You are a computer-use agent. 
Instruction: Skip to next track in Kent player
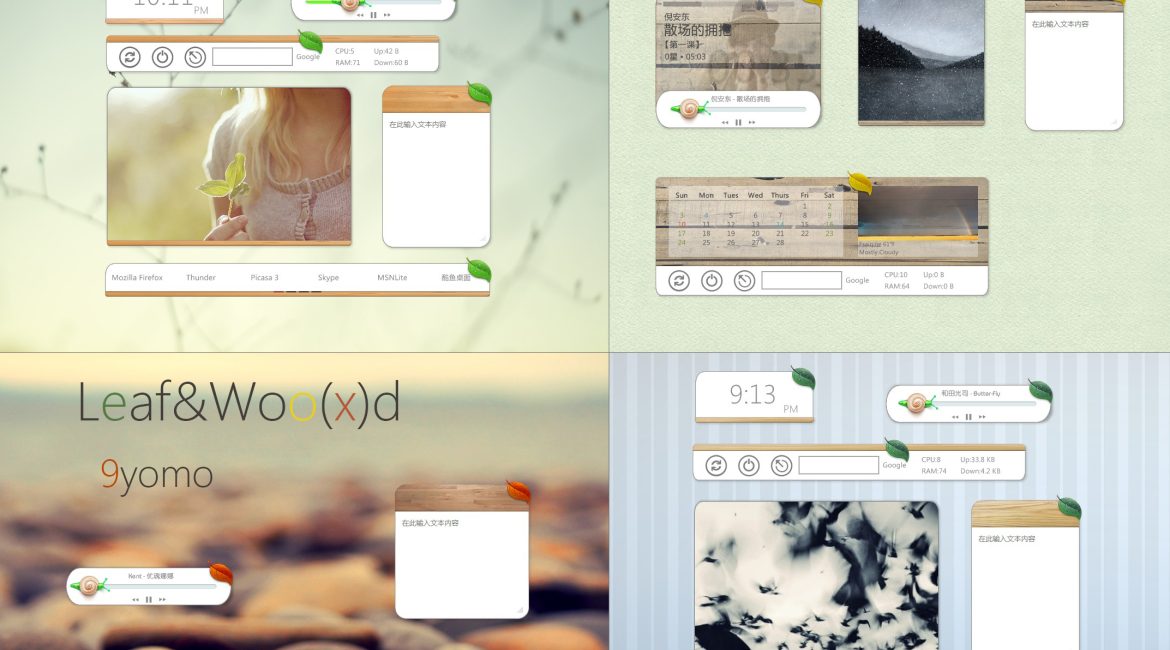point(163,600)
